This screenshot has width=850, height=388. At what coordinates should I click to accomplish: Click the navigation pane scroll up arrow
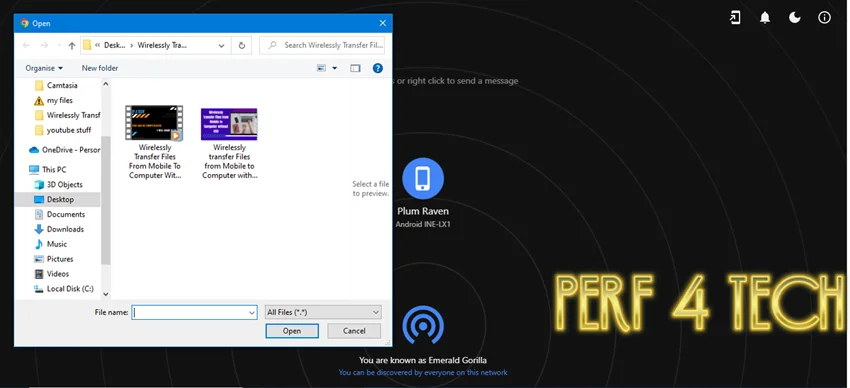coord(106,85)
